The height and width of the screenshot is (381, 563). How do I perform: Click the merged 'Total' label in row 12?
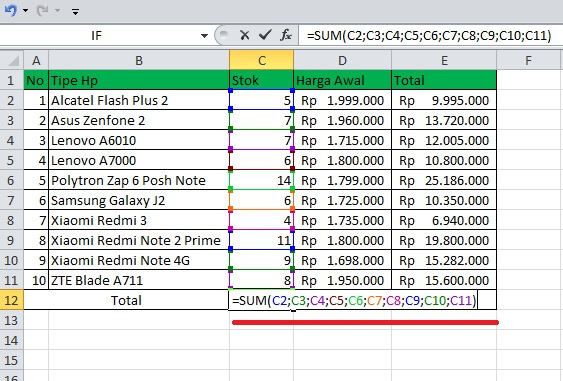pos(126,300)
